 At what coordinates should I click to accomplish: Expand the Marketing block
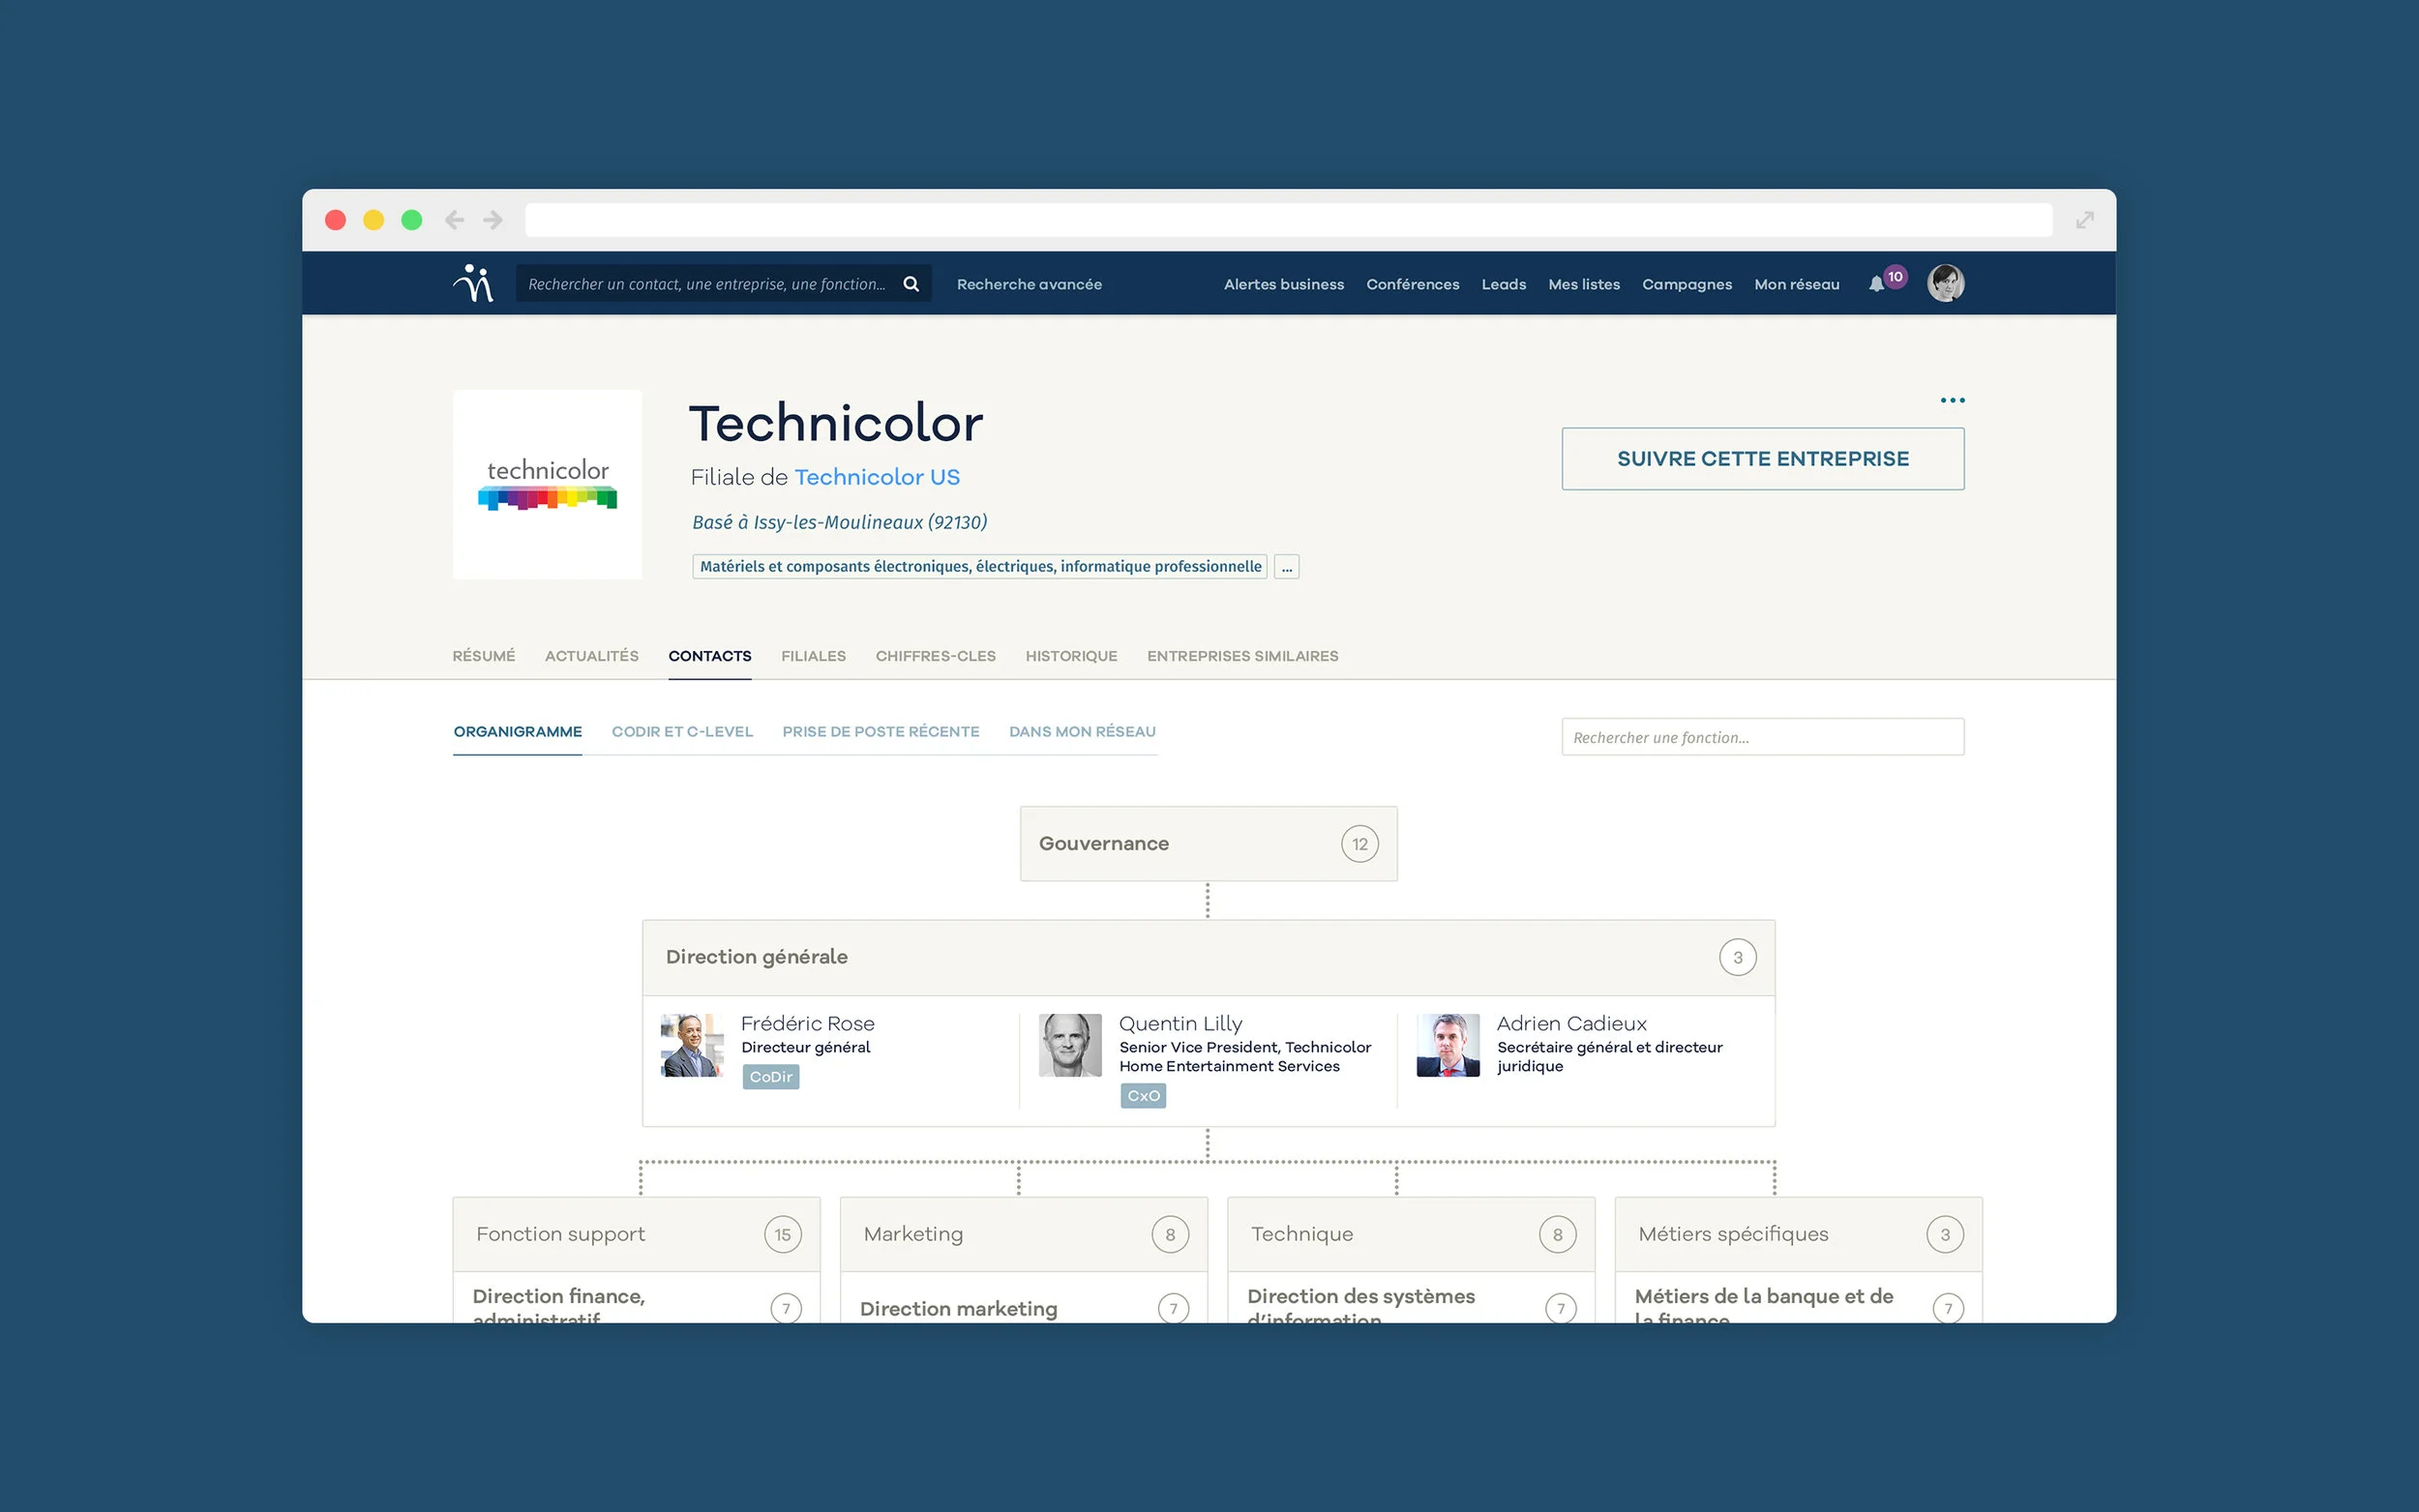1024,1234
